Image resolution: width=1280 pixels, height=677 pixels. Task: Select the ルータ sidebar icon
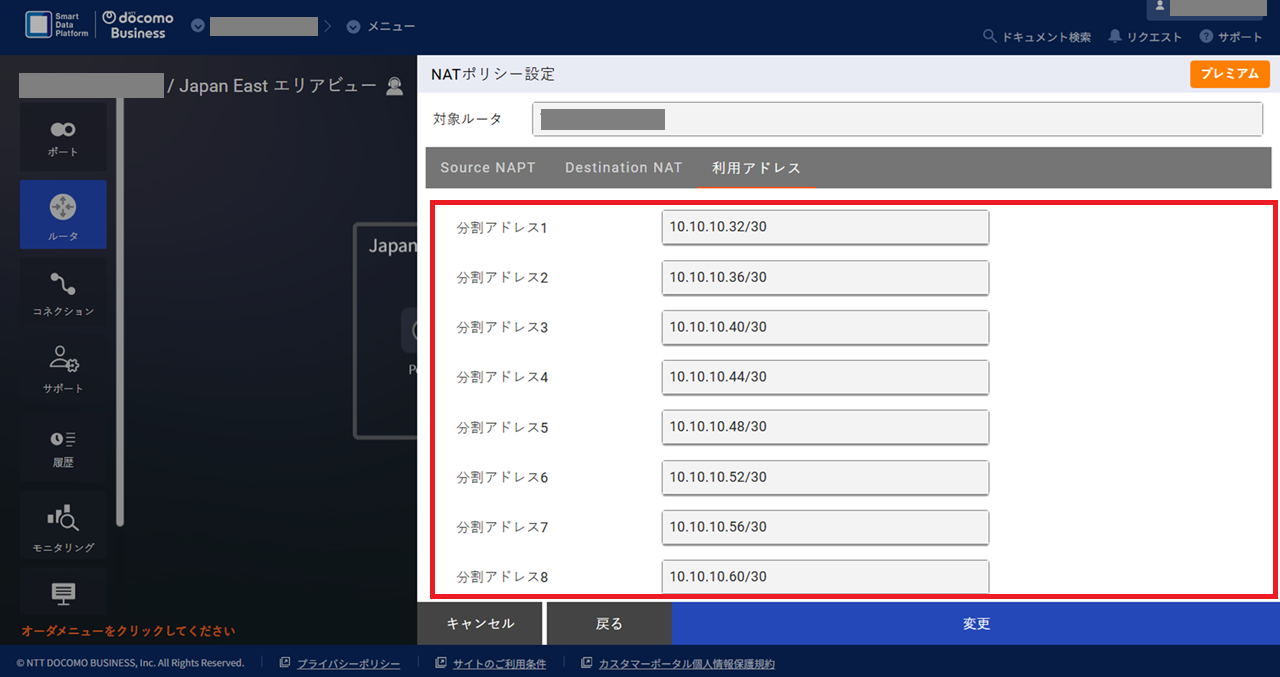(x=63, y=214)
